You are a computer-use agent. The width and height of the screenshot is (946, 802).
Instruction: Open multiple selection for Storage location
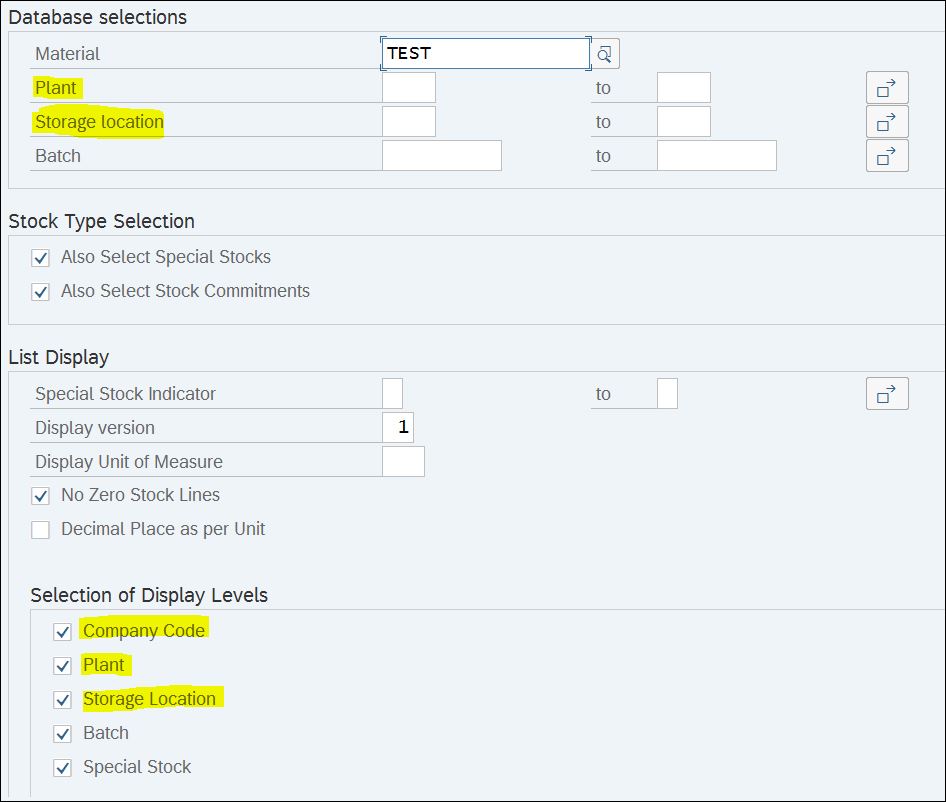tap(887, 122)
